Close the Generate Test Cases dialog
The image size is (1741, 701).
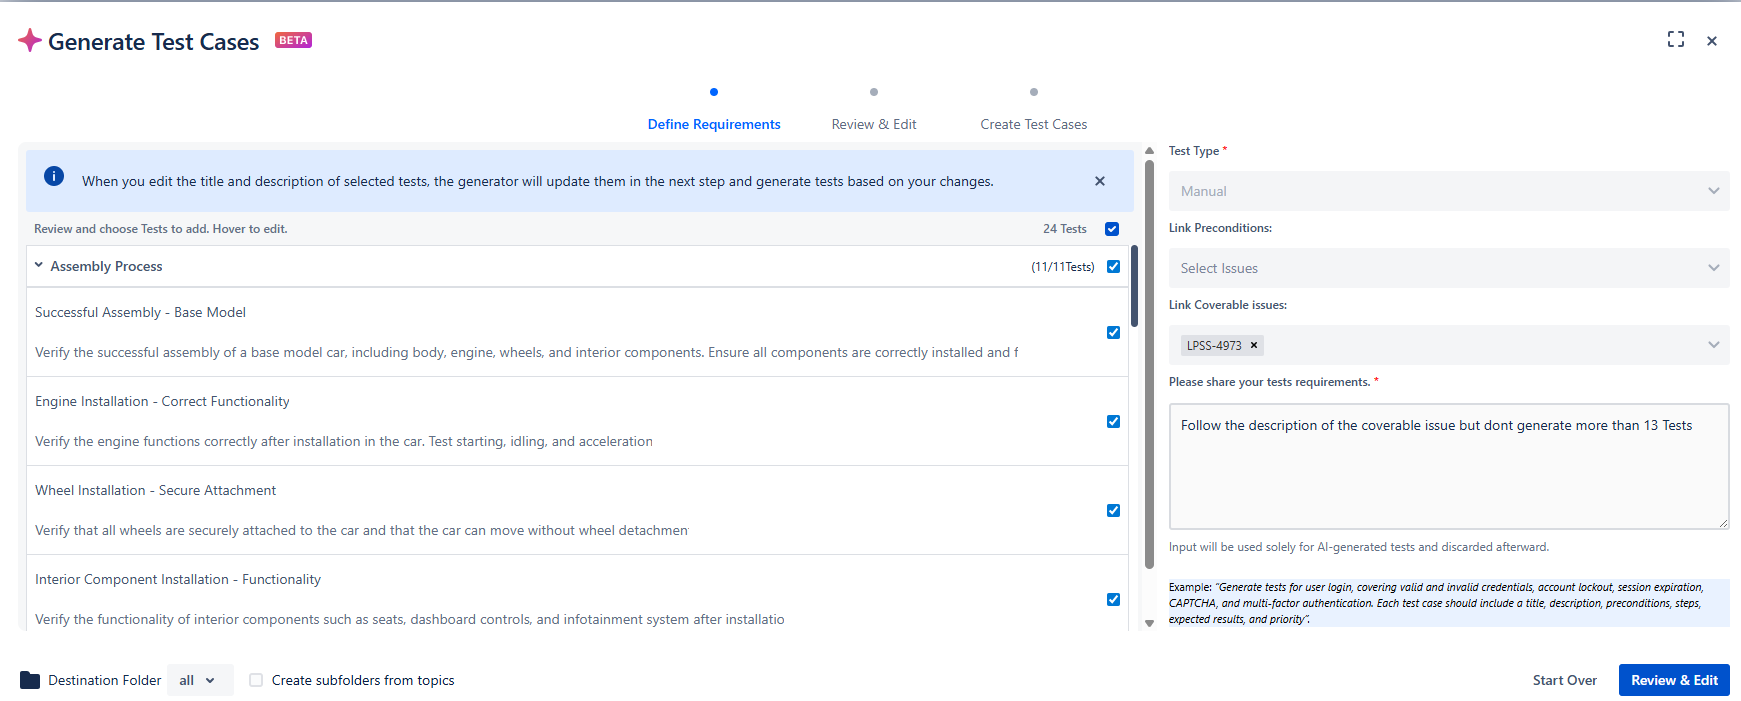[1711, 41]
